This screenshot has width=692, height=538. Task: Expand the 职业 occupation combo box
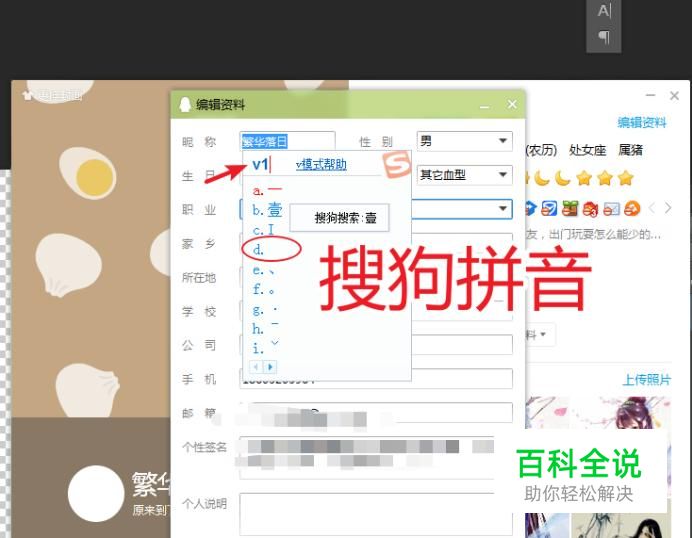pyautogui.click(x=503, y=209)
